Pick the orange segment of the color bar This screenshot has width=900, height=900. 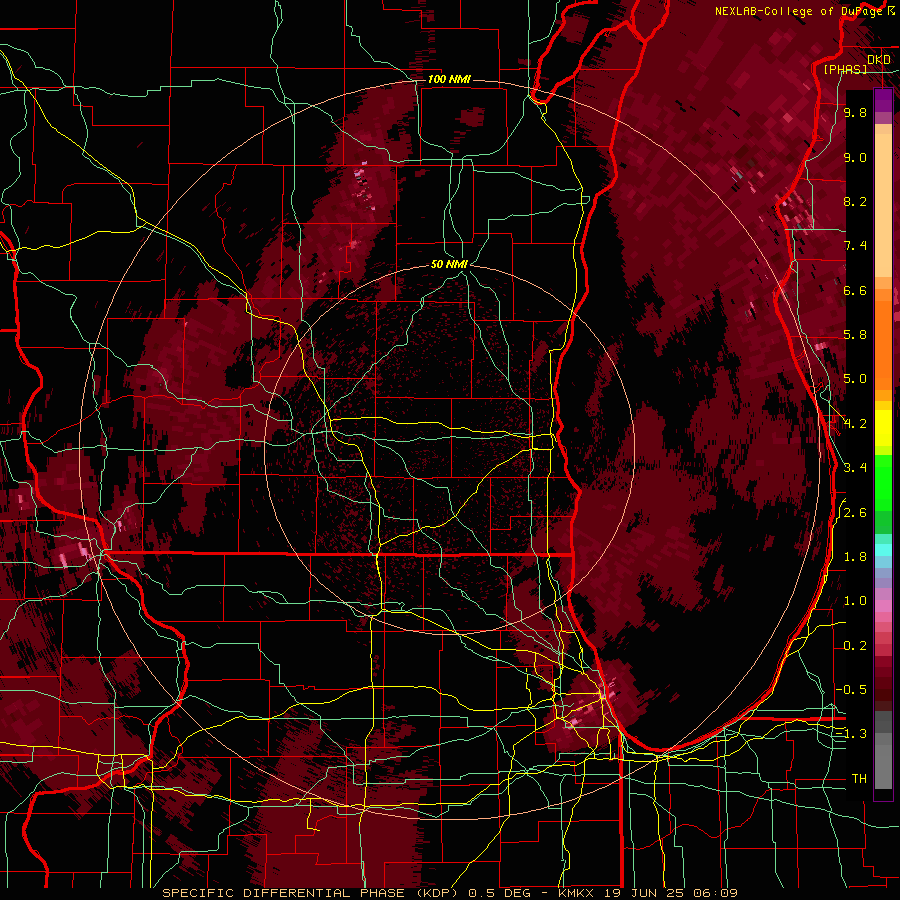point(883,346)
